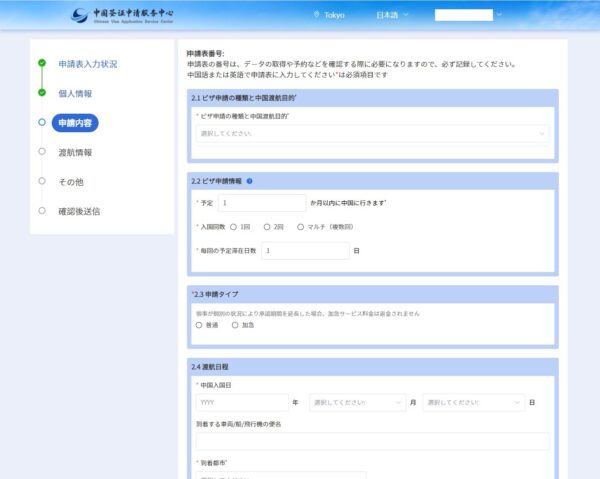The width and height of the screenshot is (600, 479).
Task: Open the ビザ申請の種類と中国渡航目的 dropdown
Action: (x=372, y=133)
